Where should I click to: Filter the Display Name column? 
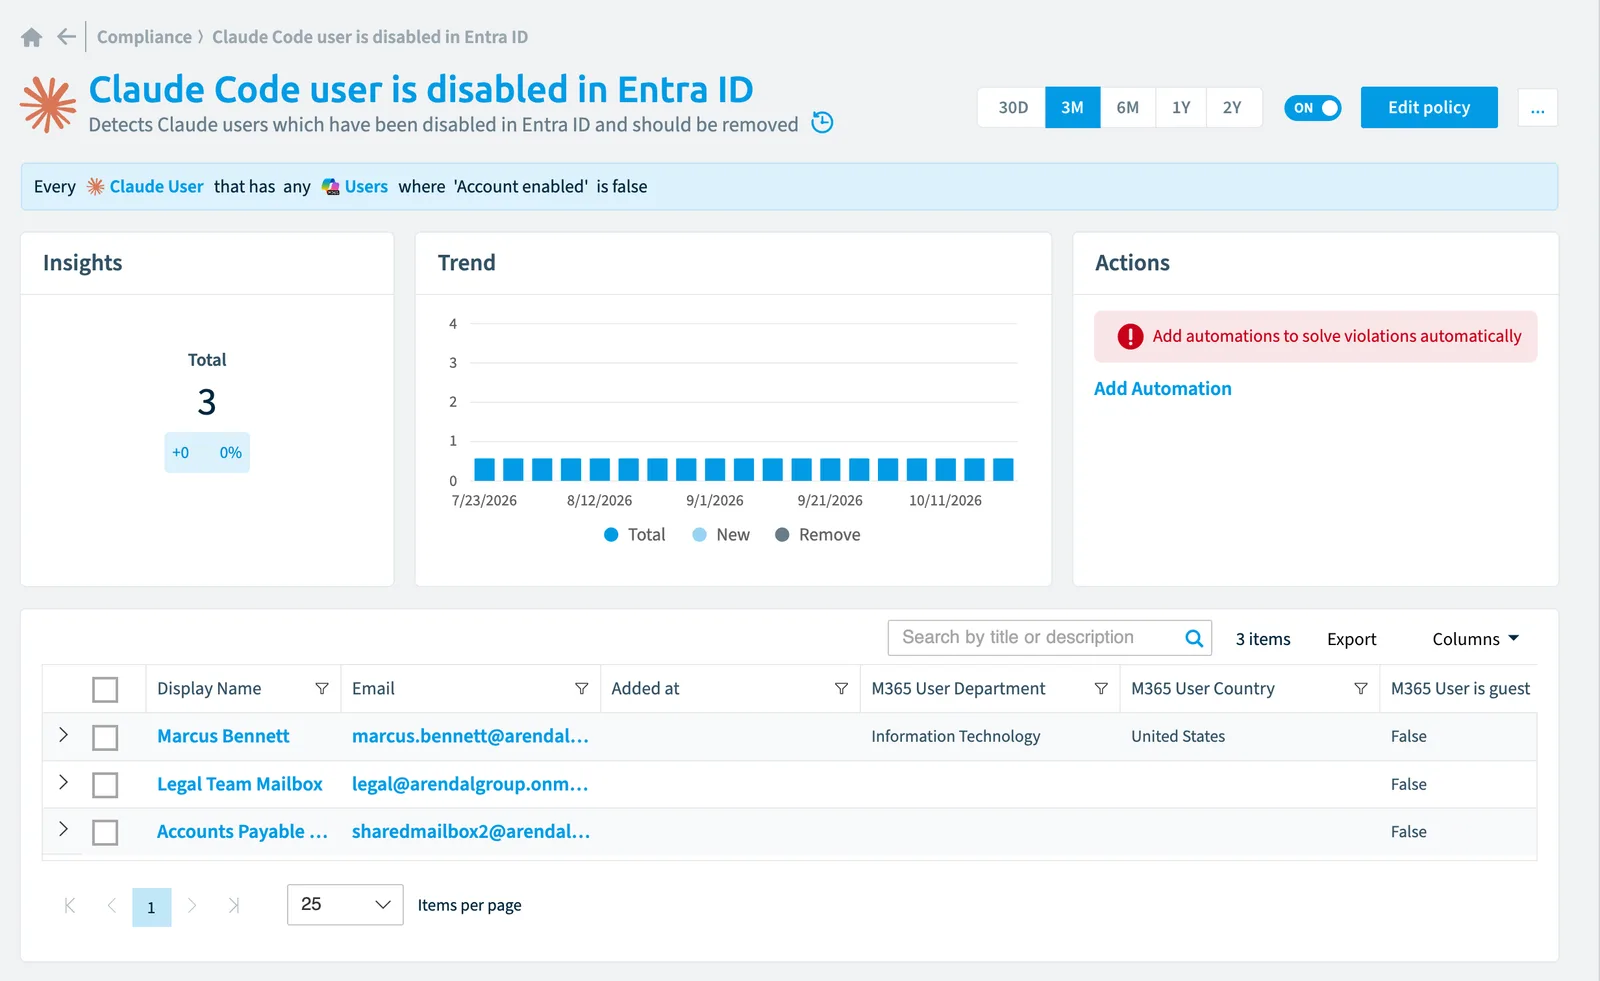coord(322,689)
